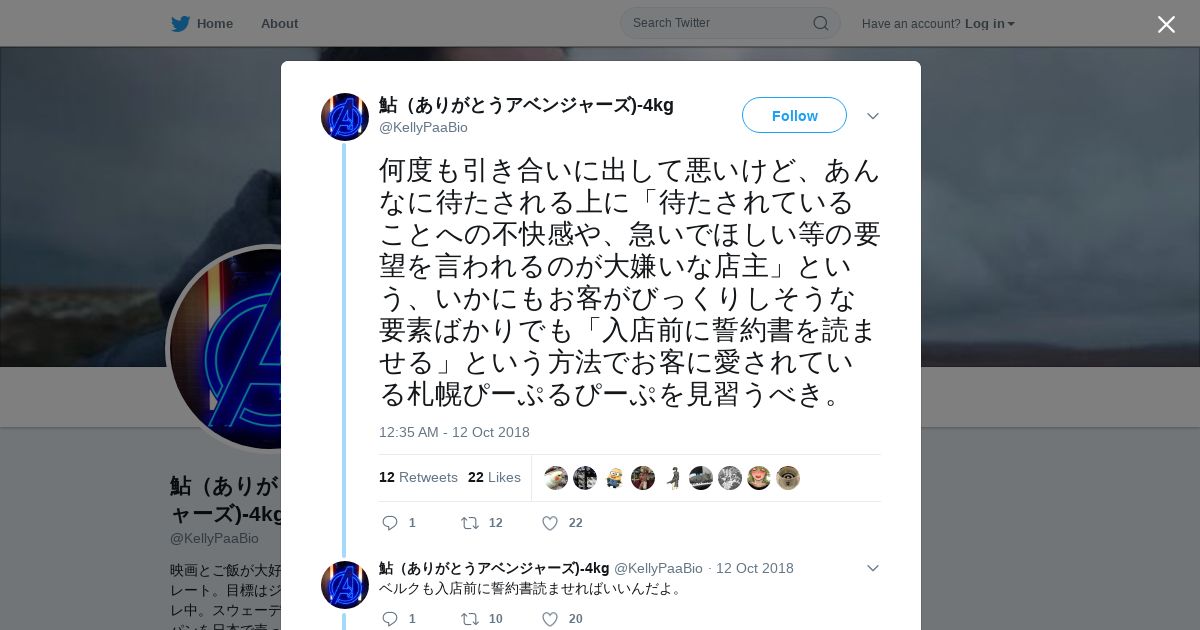Like the main tweet with 22 likes

(x=549, y=523)
